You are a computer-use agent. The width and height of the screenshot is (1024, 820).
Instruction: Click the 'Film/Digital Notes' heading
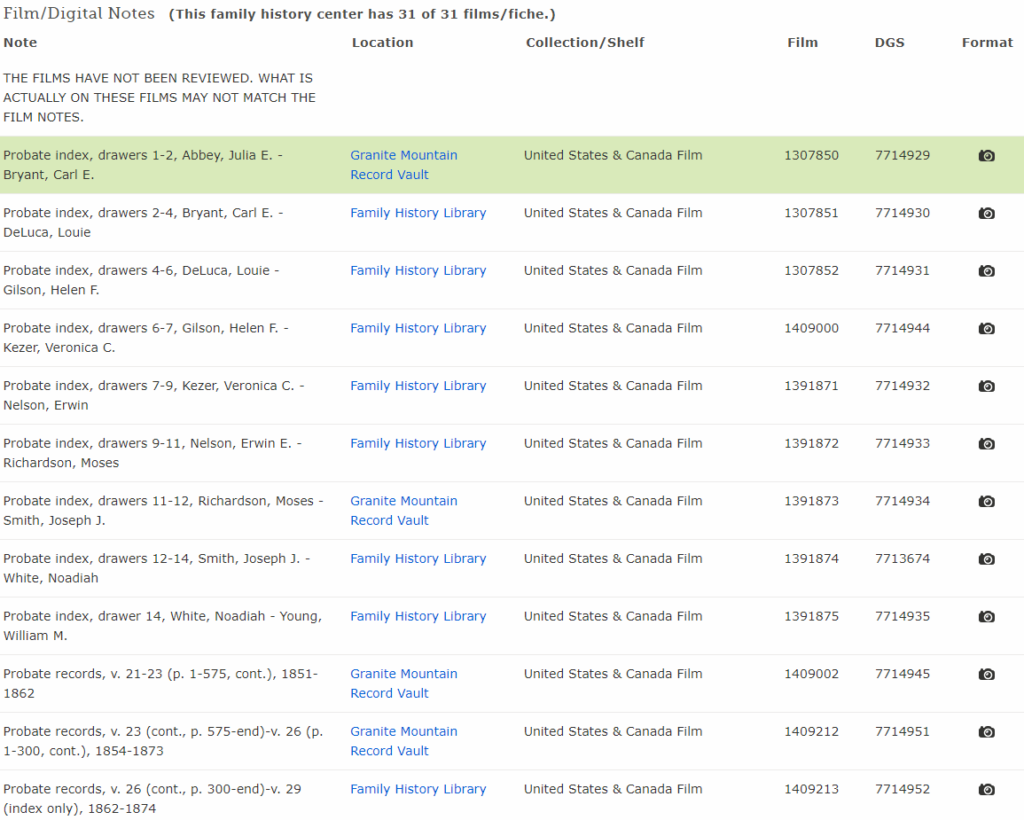tap(79, 13)
